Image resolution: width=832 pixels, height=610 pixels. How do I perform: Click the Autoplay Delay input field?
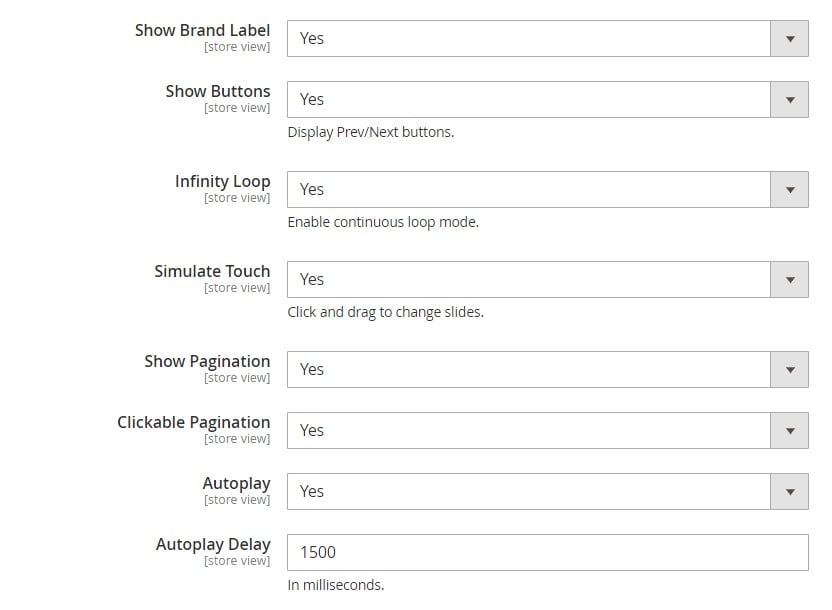[x=548, y=553]
